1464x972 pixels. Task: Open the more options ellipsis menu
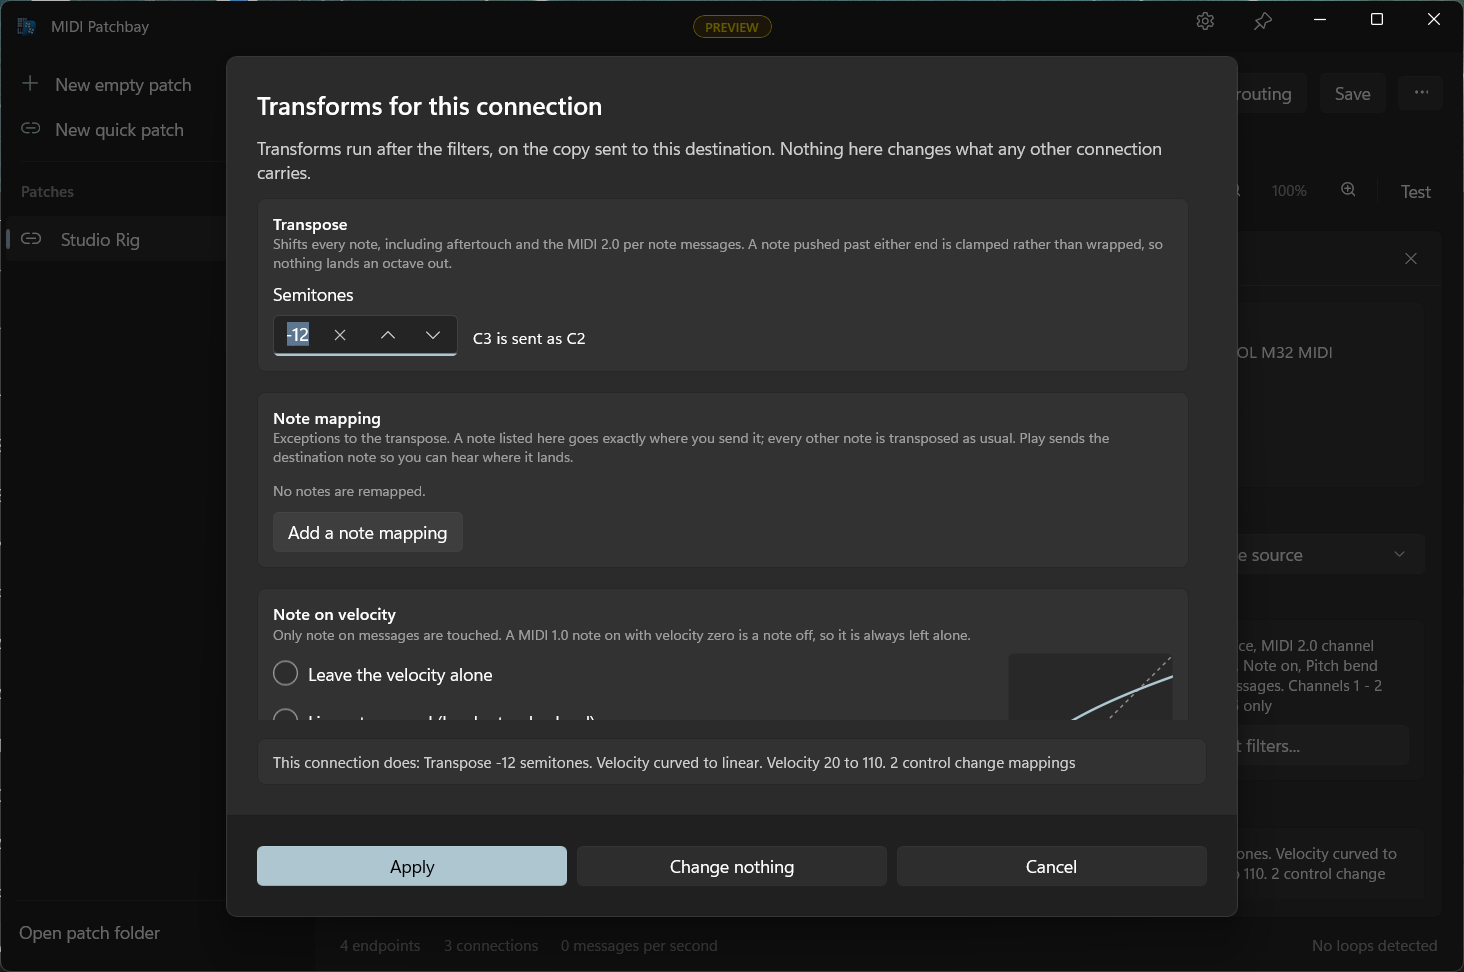pos(1421,93)
